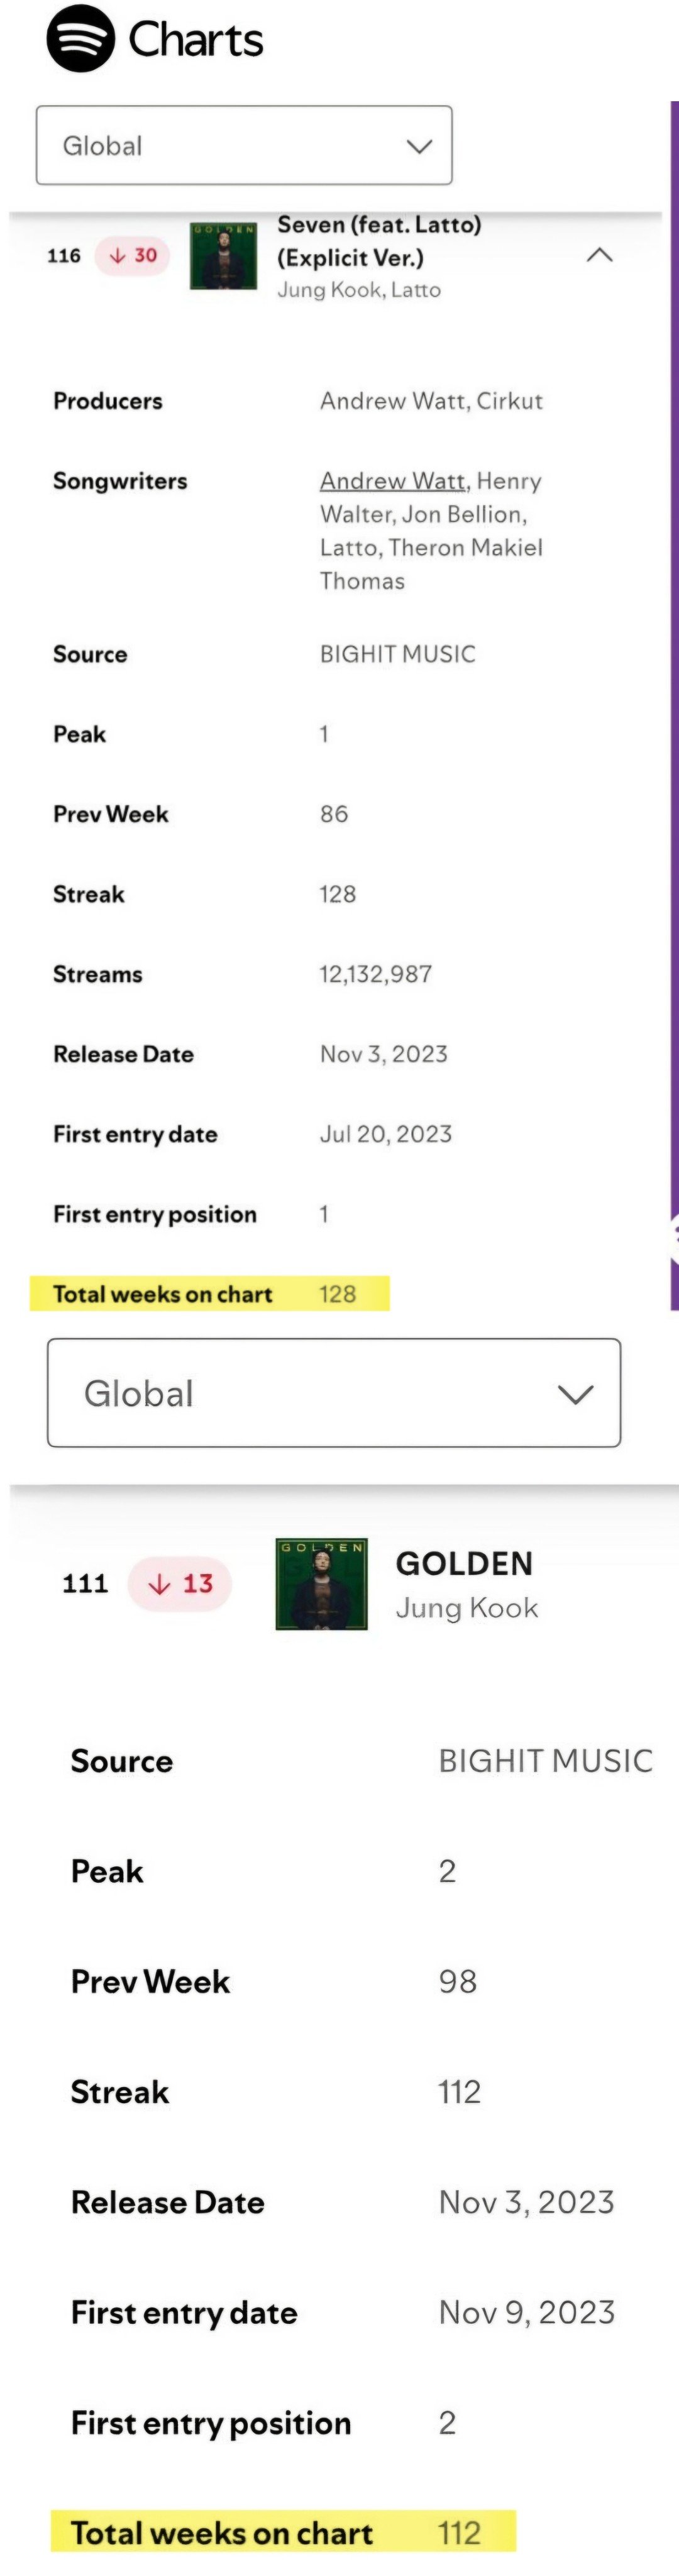Click the GOLDEN album title

[464, 1563]
